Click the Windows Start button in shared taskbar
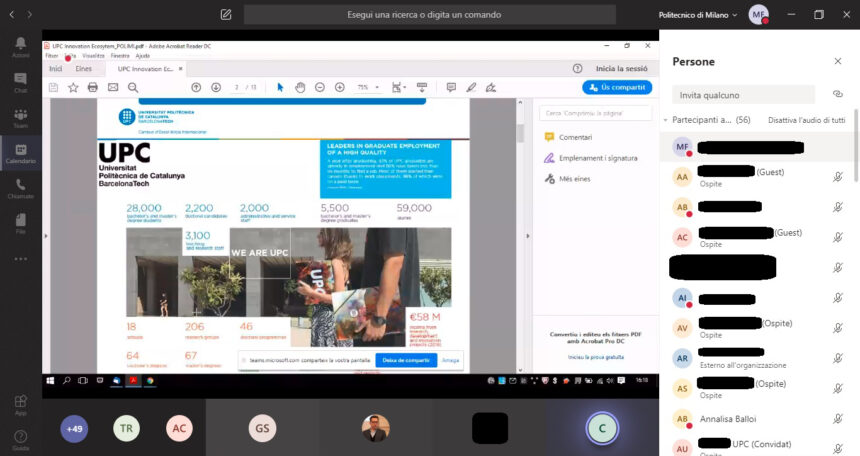The height and width of the screenshot is (456, 860). (x=50, y=380)
